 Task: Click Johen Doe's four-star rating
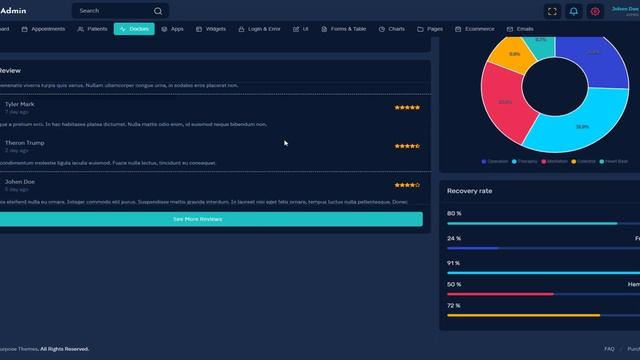[x=407, y=185]
